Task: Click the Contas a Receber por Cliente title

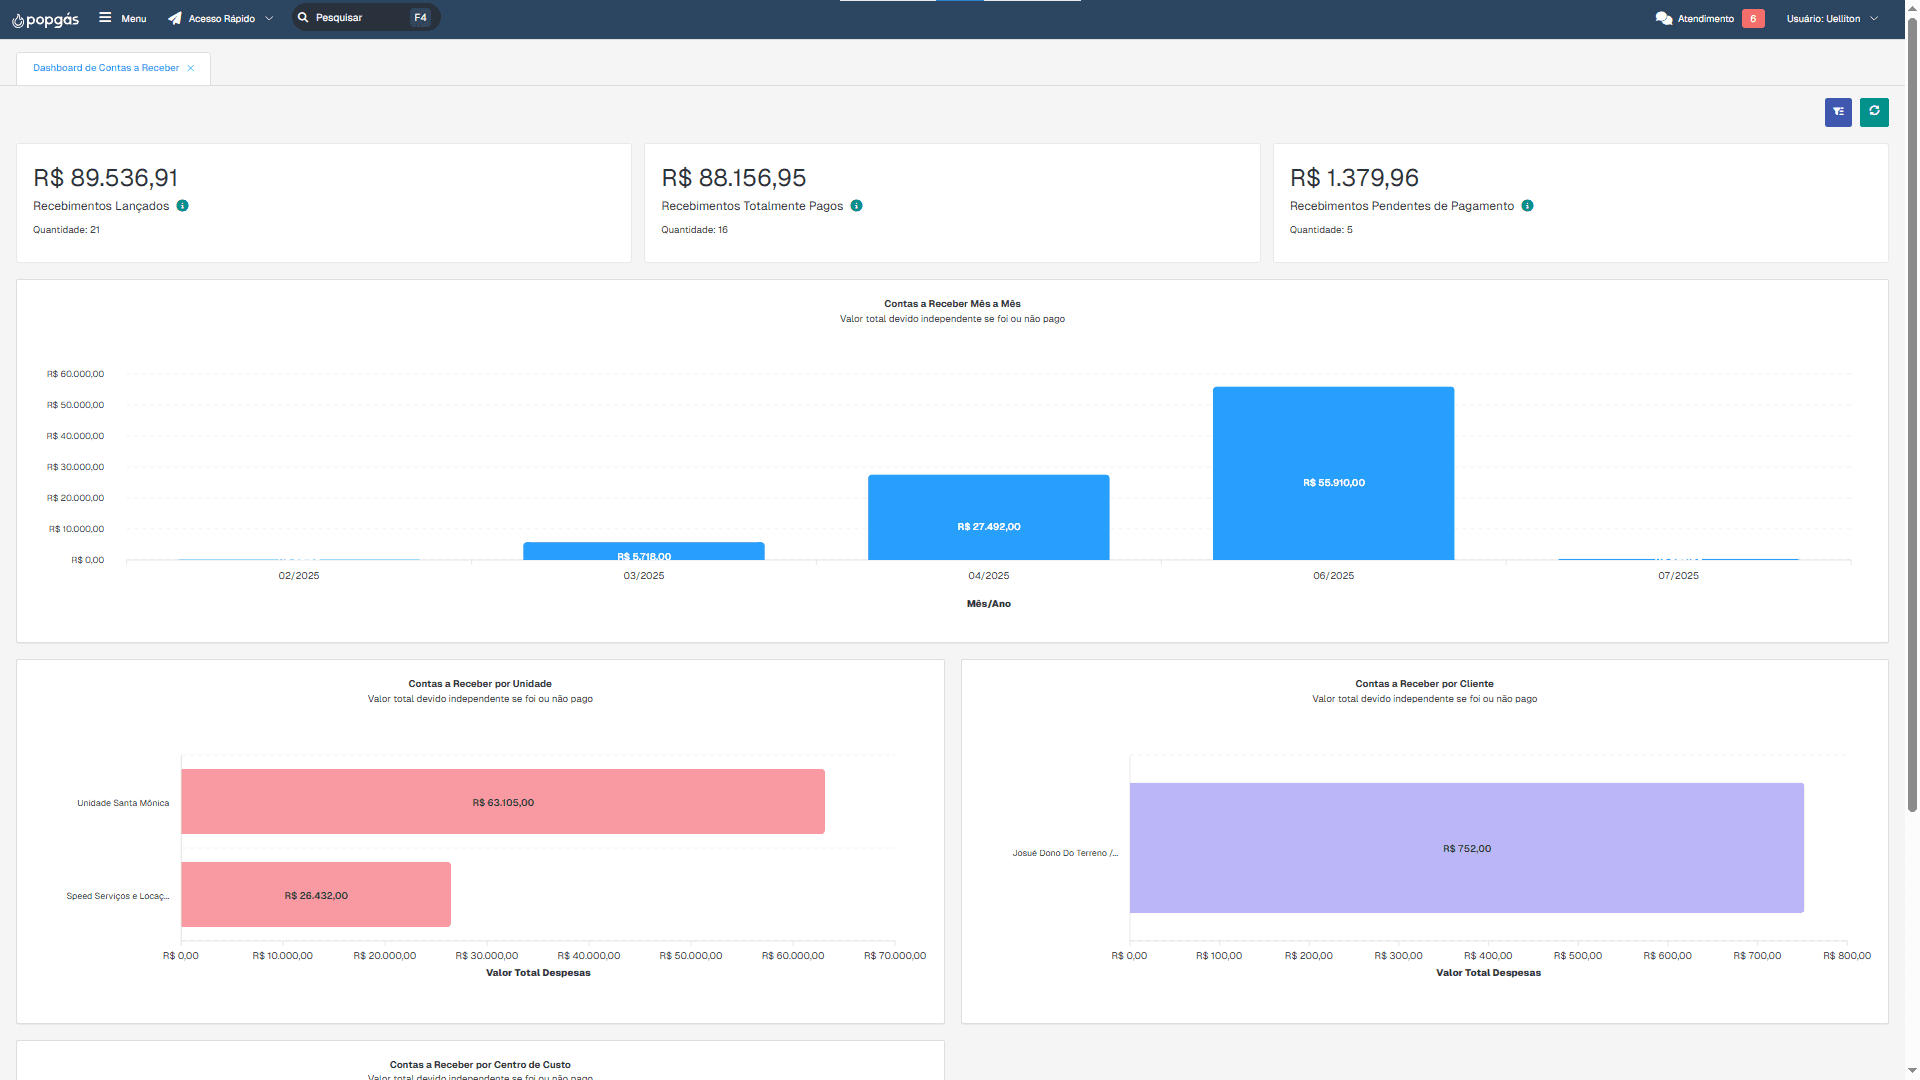Action: pyautogui.click(x=1424, y=684)
